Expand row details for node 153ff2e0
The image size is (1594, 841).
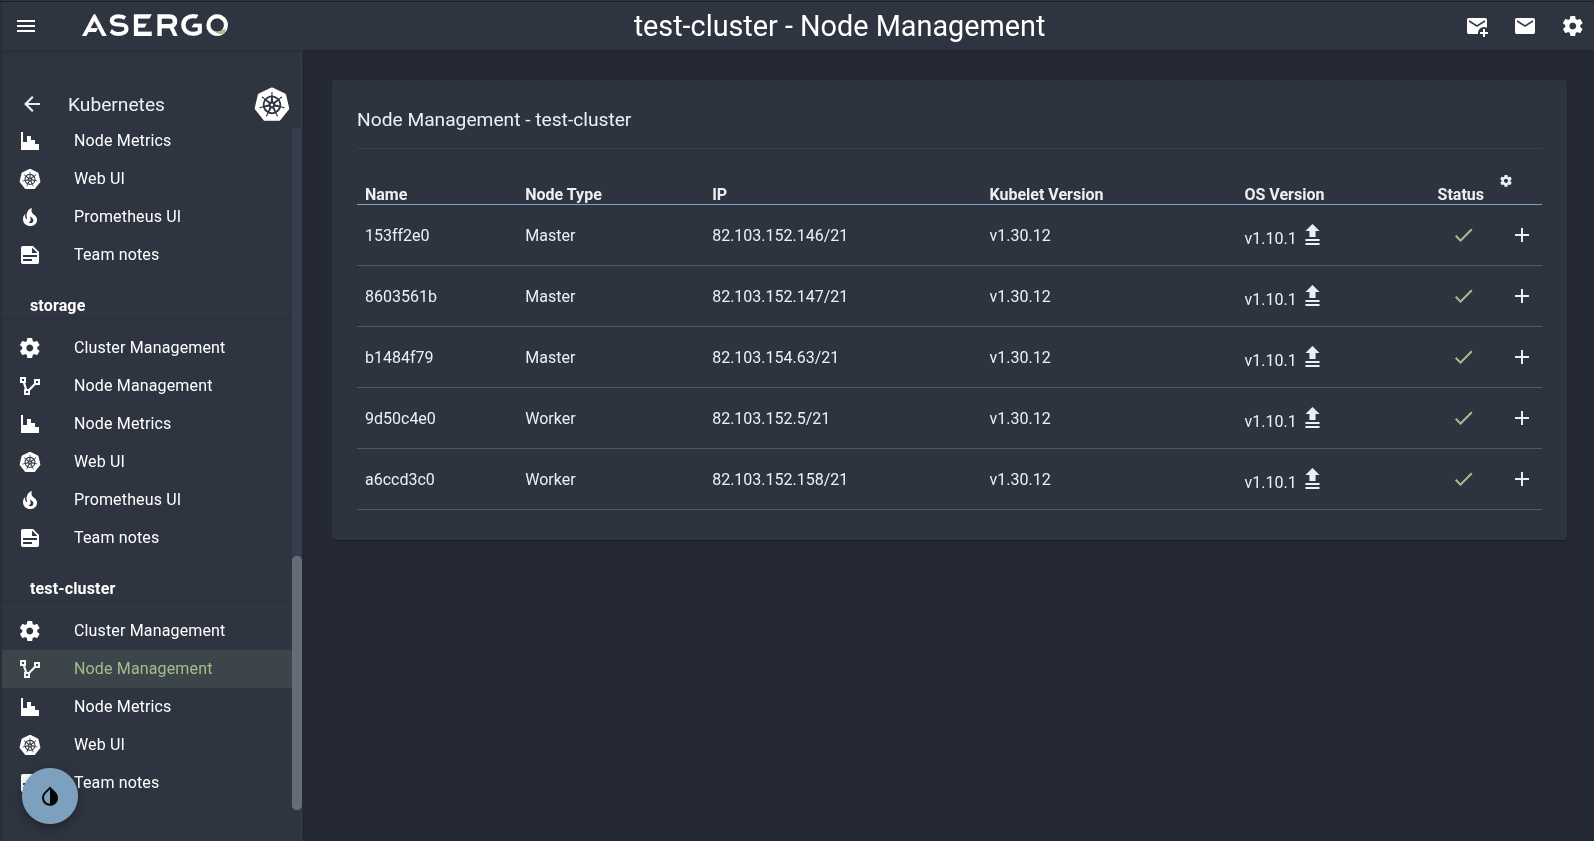point(1521,235)
